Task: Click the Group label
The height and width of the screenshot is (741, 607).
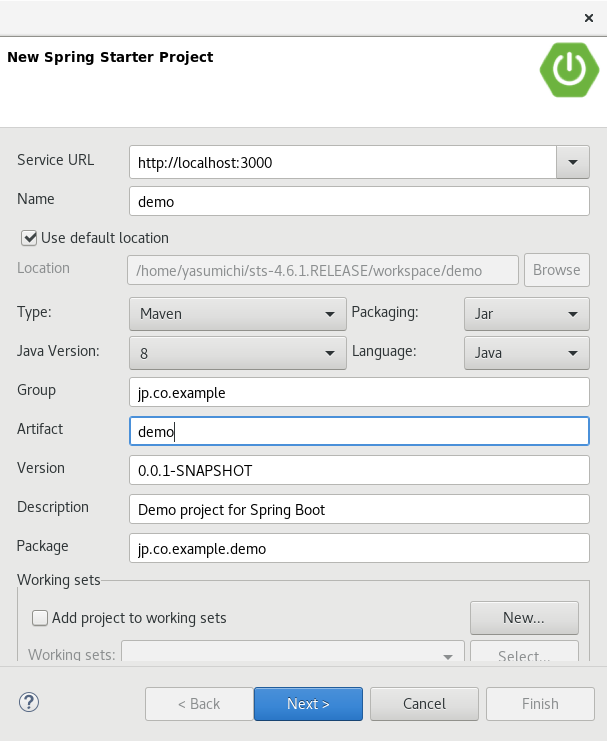Action: (36, 390)
